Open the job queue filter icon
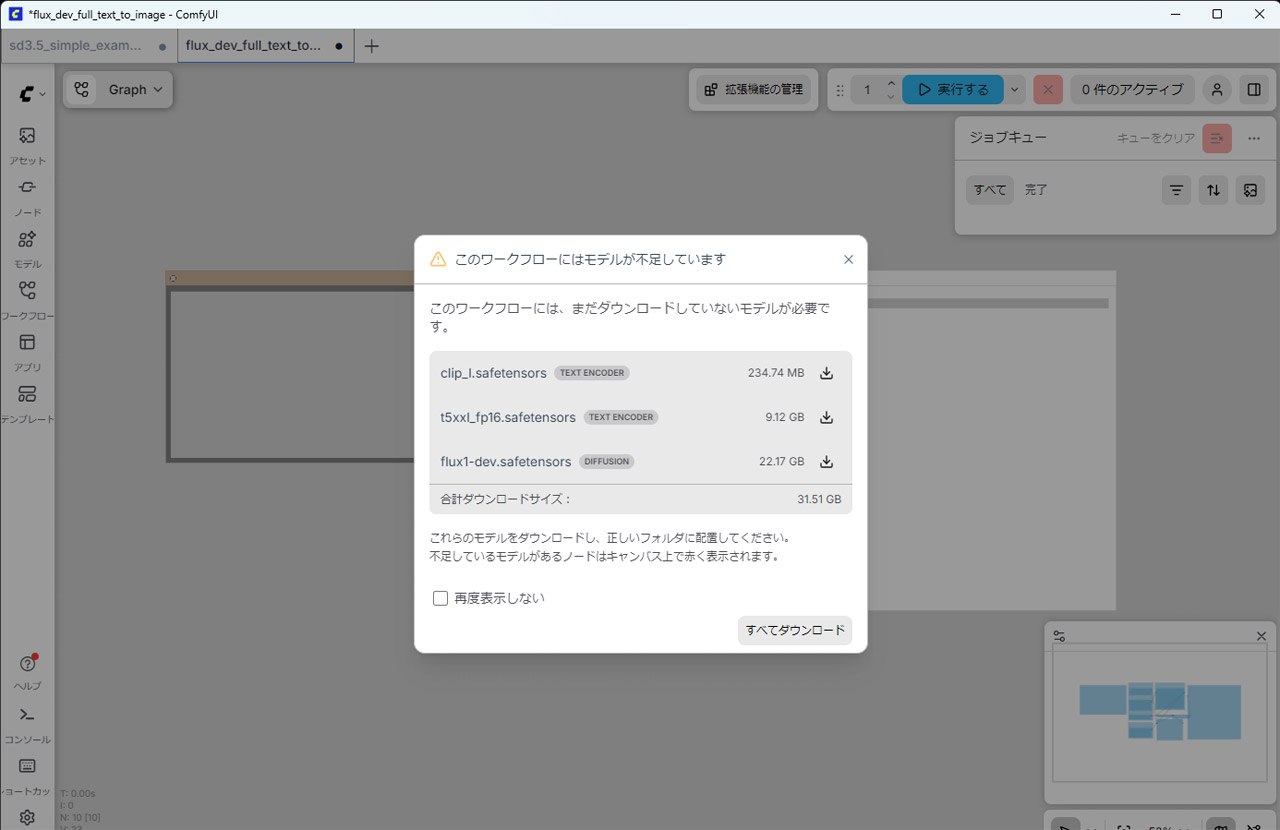 pyautogui.click(x=1176, y=190)
